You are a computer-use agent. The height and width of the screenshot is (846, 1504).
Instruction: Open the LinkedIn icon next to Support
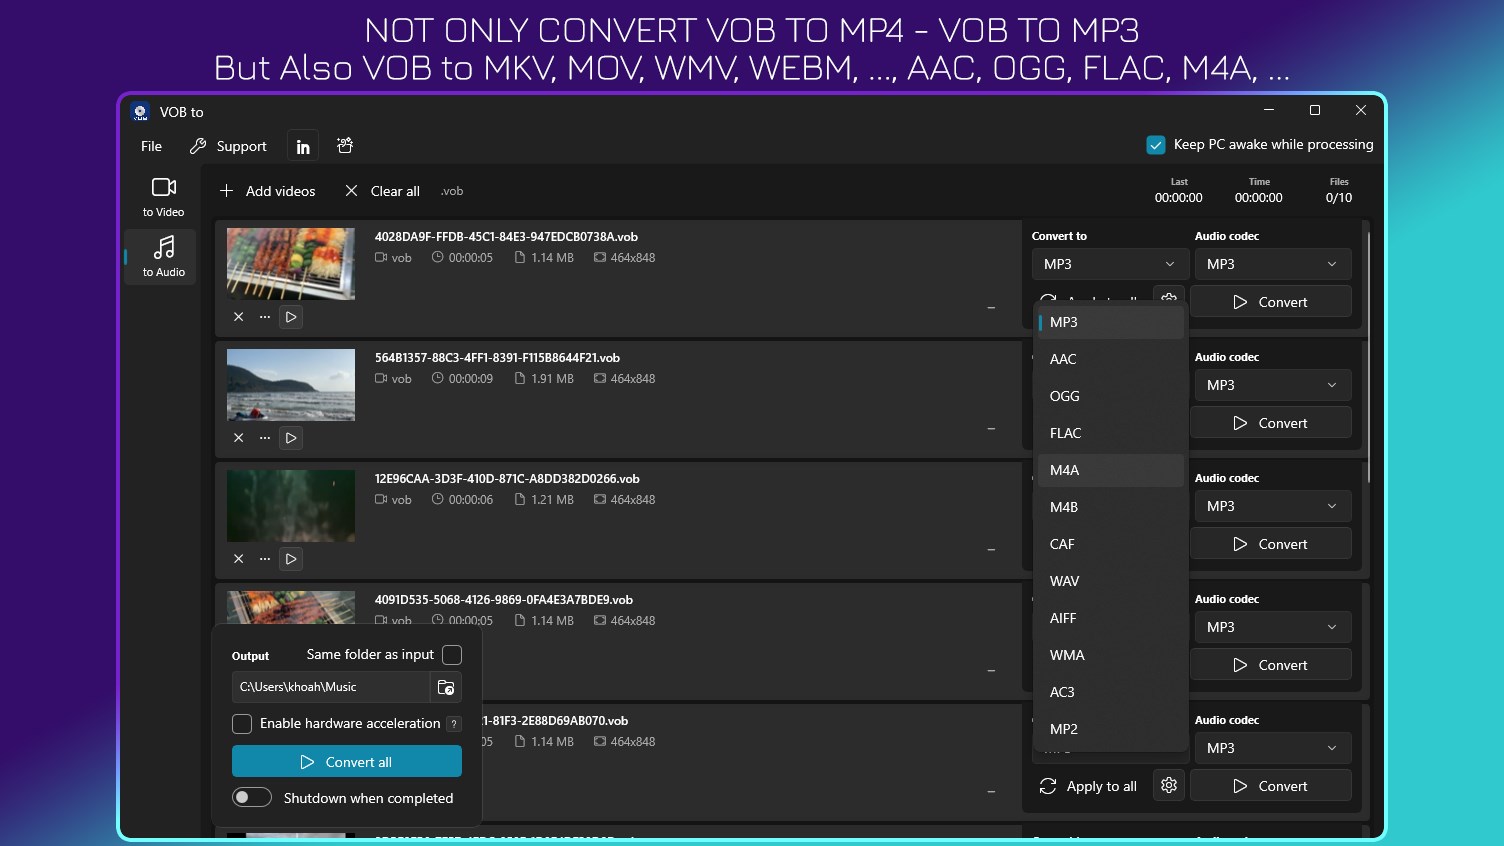point(302,145)
